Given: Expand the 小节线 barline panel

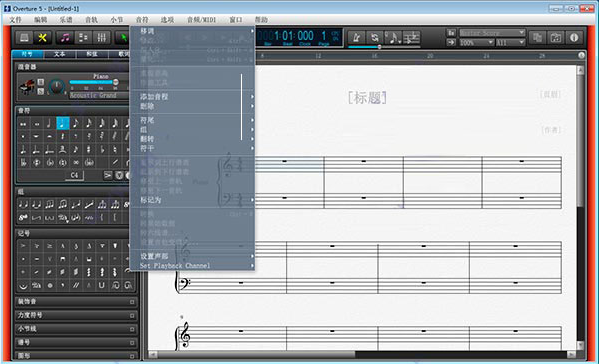Looking at the screenshot, I should [x=76, y=328].
